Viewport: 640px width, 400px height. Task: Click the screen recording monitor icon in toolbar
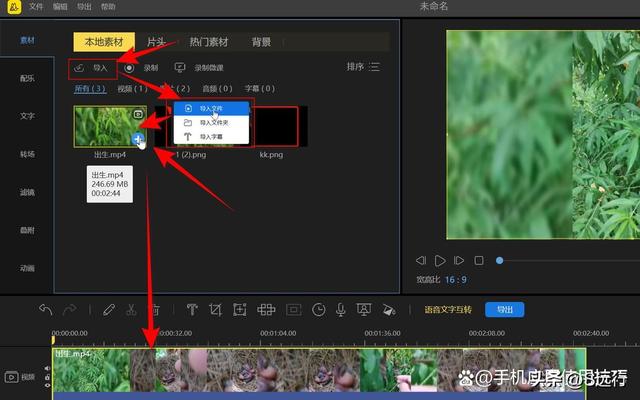(x=364, y=310)
